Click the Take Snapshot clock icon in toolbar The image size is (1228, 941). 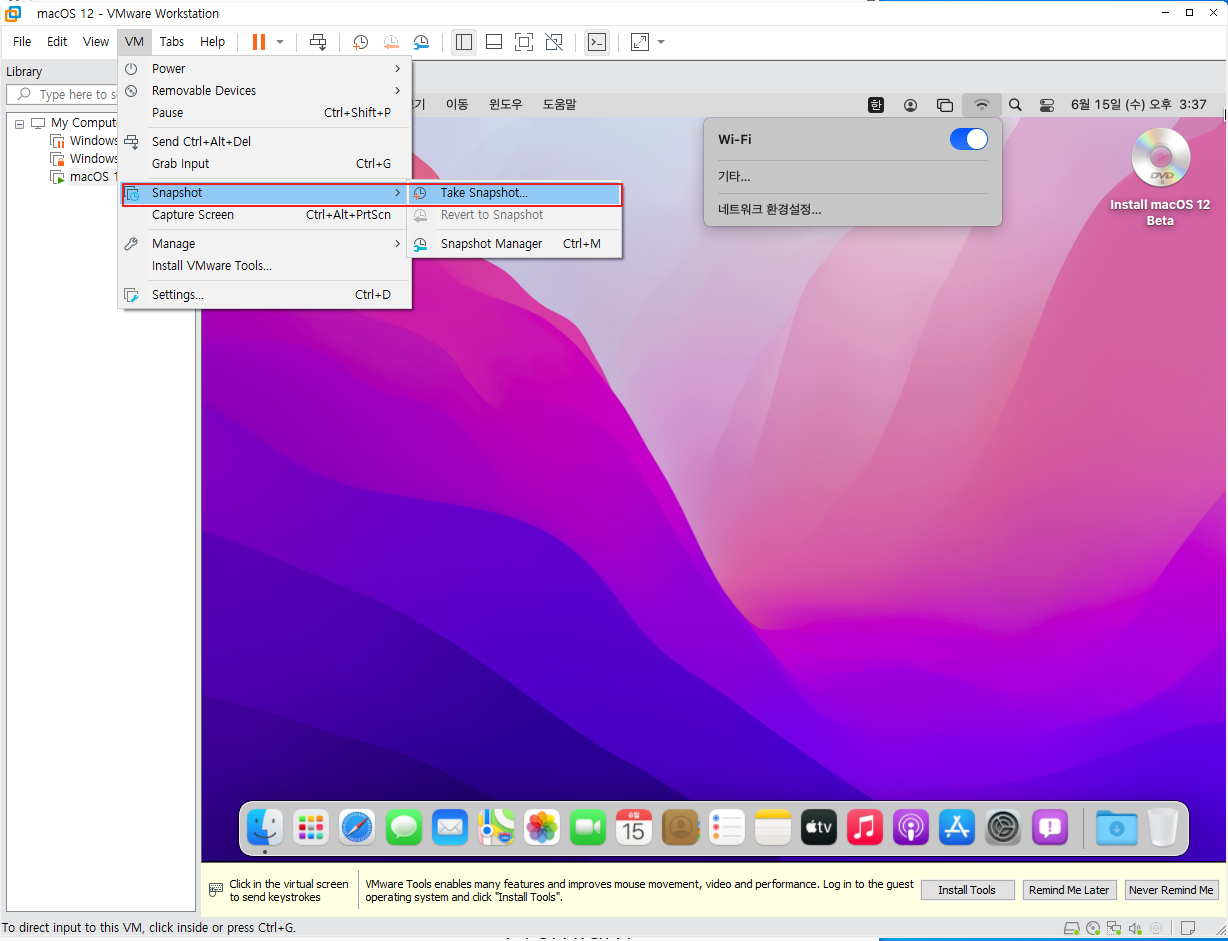pyautogui.click(x=360, y=42)
